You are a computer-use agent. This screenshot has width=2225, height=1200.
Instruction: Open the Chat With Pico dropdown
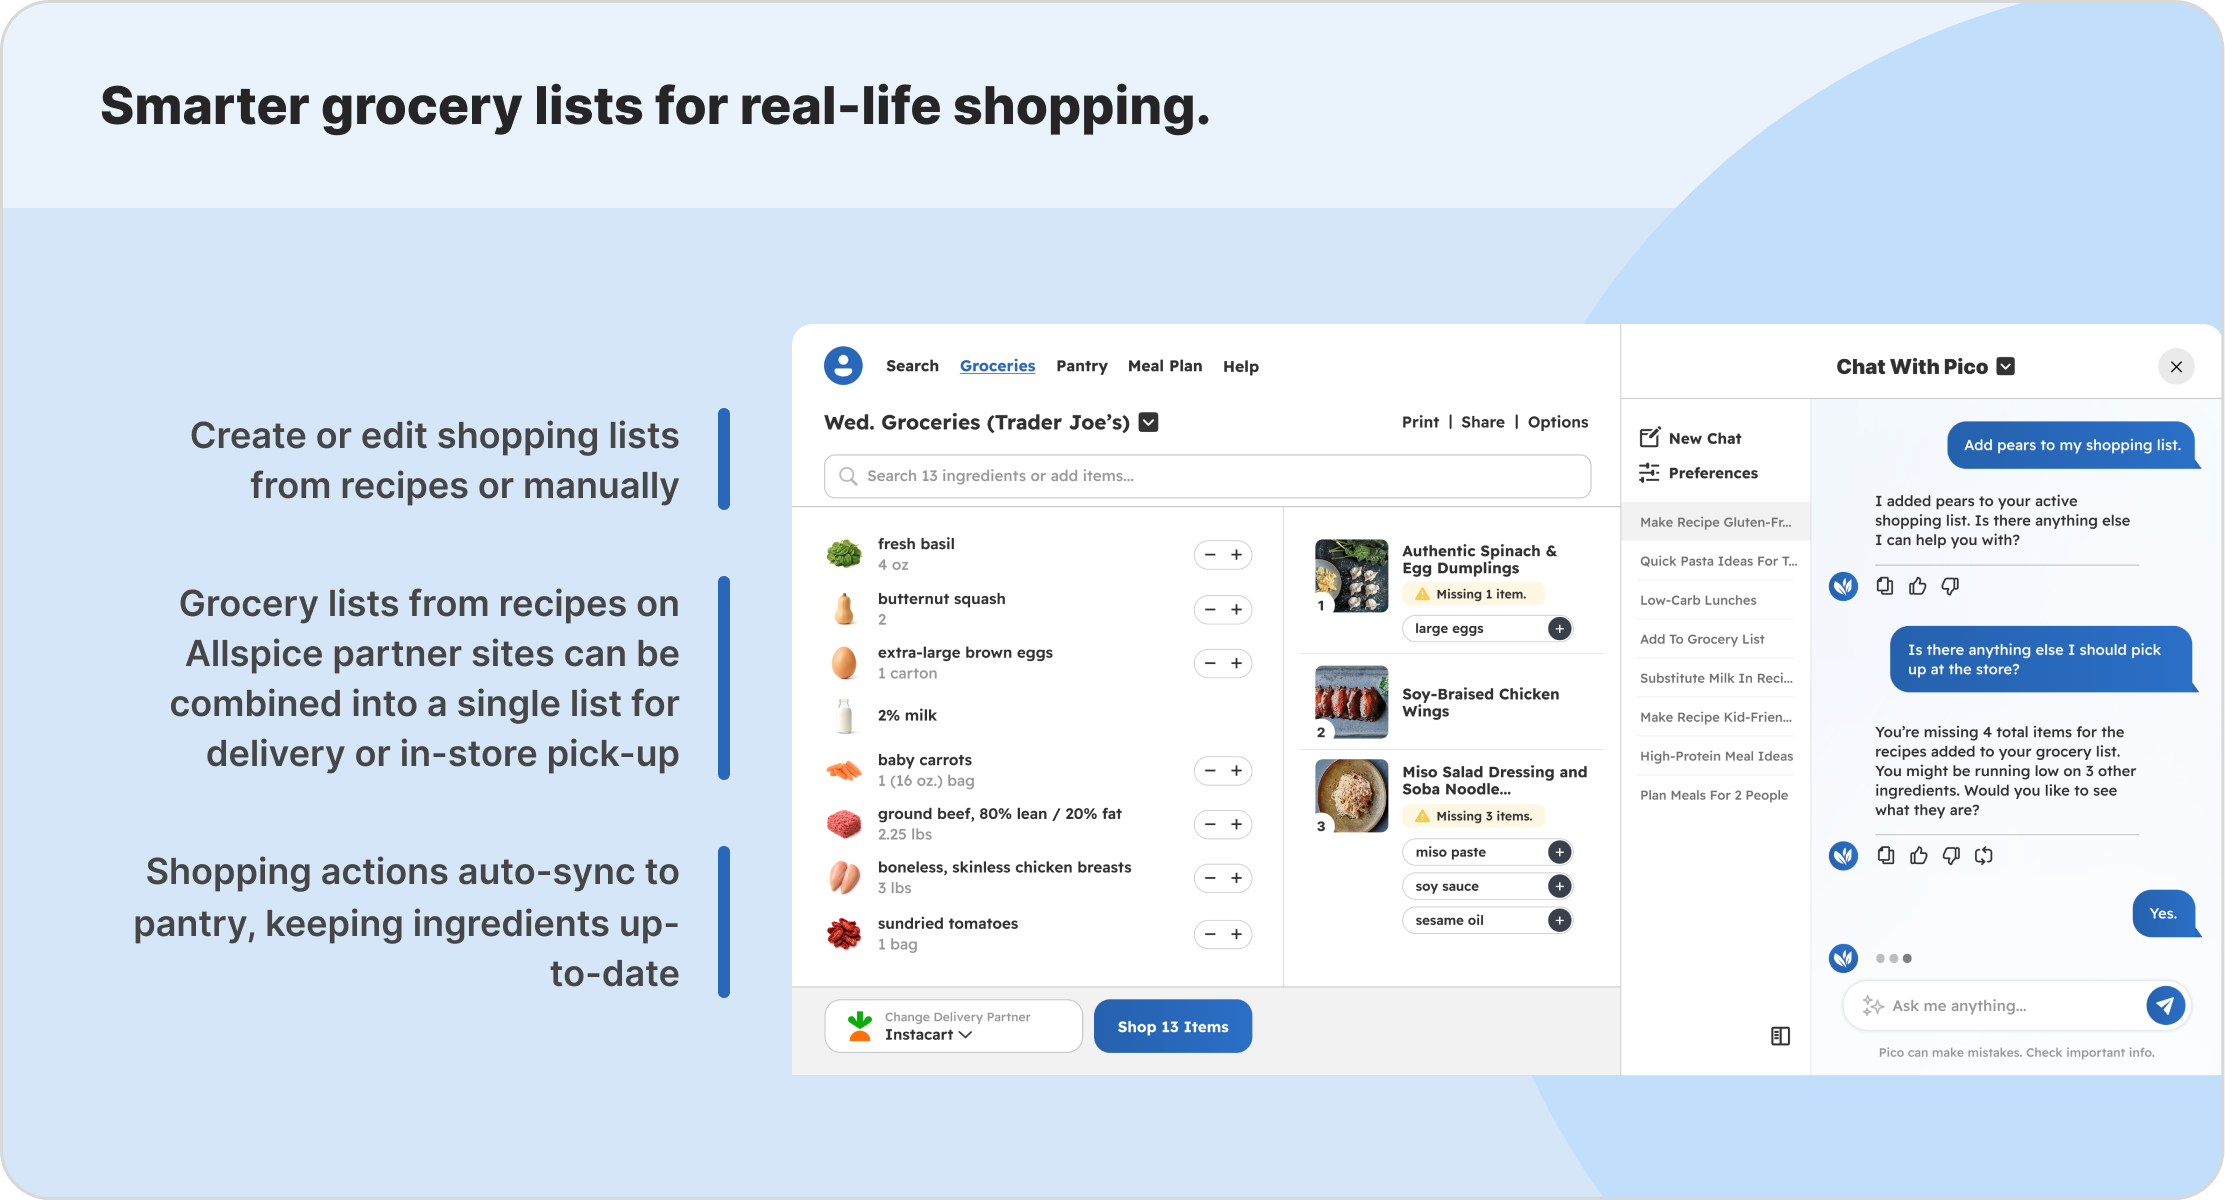pyautogui.click(x=2006, y=366)
